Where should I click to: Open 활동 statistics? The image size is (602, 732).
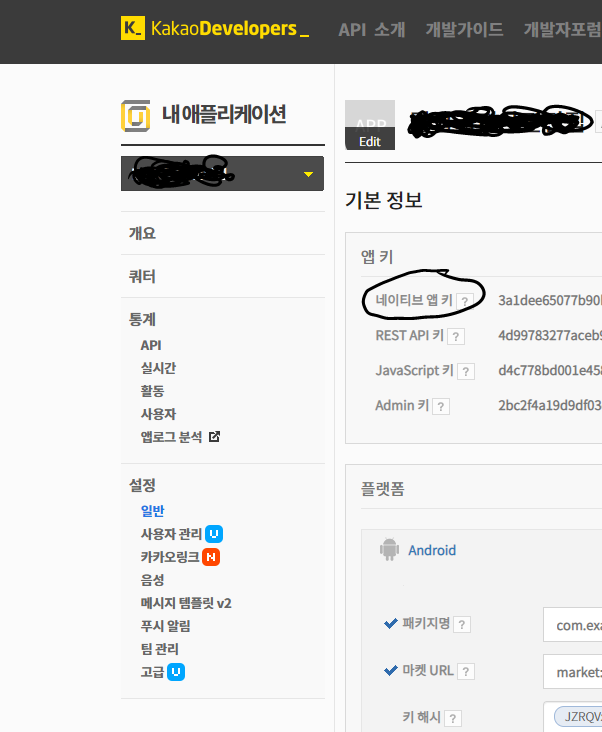153,391
